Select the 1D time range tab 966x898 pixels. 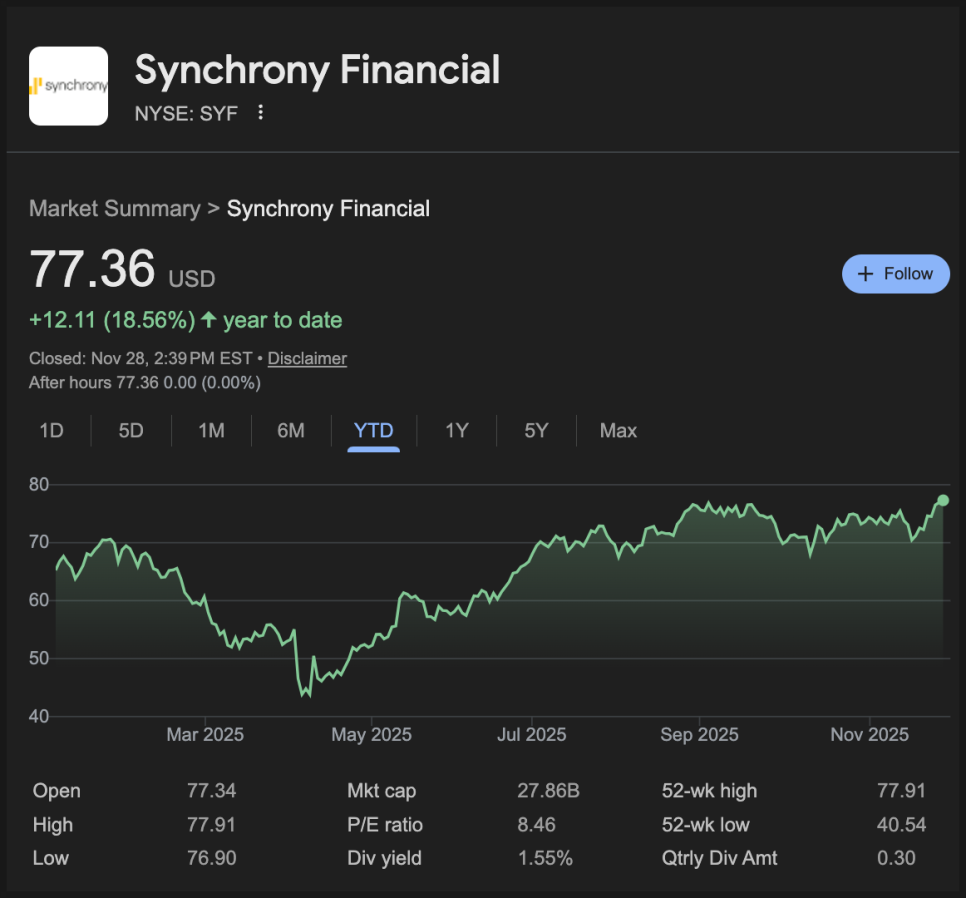(51, 431)
